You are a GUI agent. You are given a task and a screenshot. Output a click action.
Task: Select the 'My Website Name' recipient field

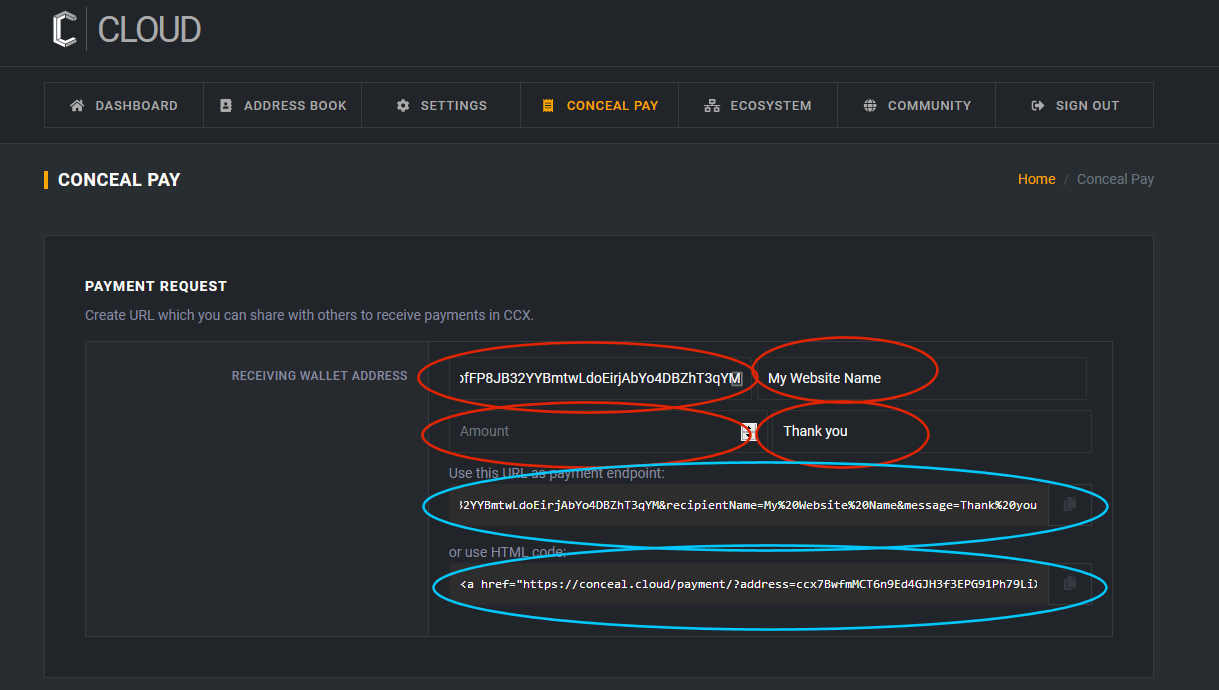click(920, 378)
